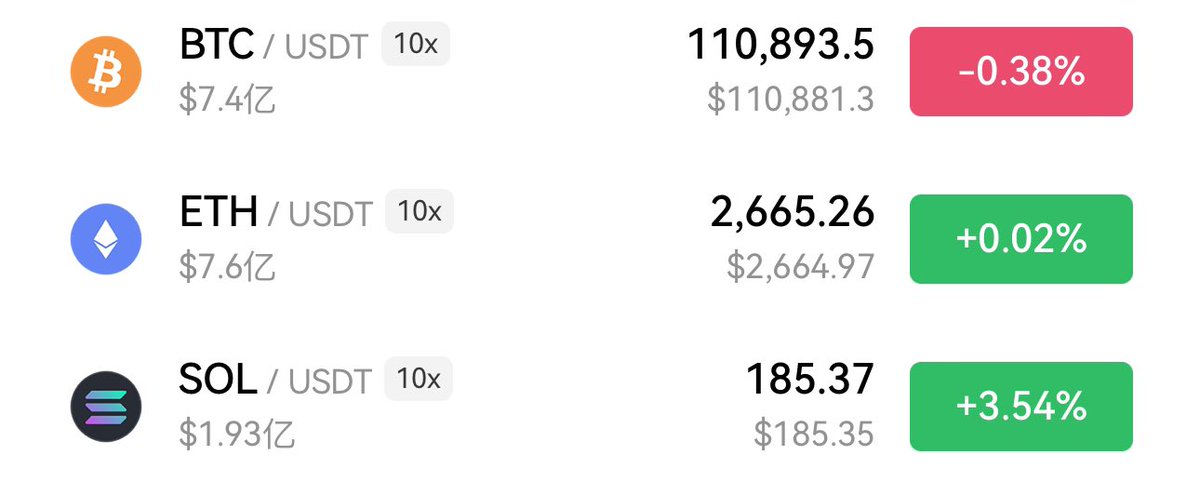Tap the ETH 10x leverage badge
This screenshot has height=495, width=1200.
pyautogui.click(x=419, y=212)
